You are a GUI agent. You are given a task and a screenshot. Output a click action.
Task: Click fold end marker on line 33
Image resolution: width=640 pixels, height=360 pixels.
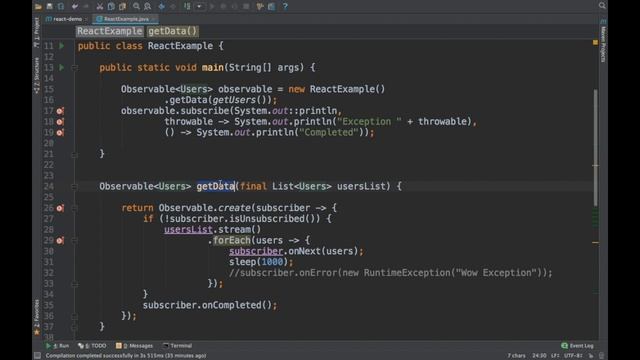coord(74,284)
